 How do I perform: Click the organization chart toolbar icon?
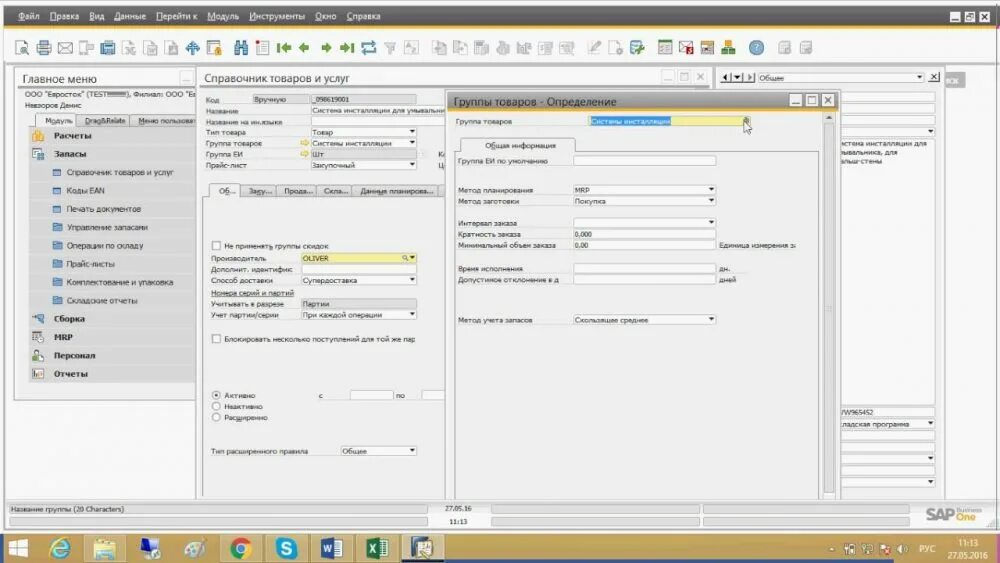tap(728, 48)
